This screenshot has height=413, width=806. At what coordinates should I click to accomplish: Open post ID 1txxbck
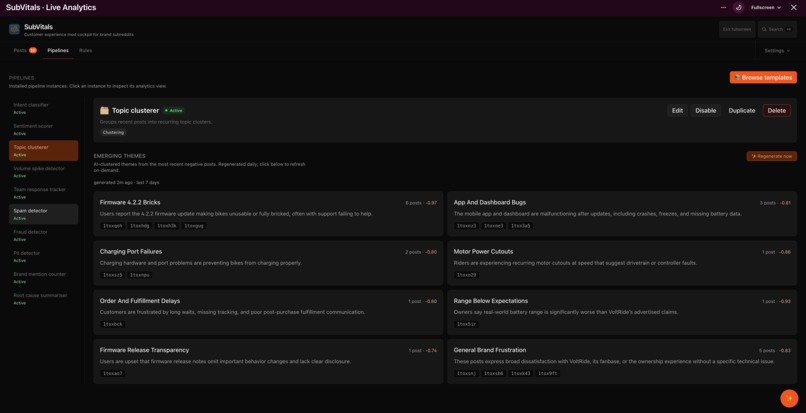(x=113, y=325)
